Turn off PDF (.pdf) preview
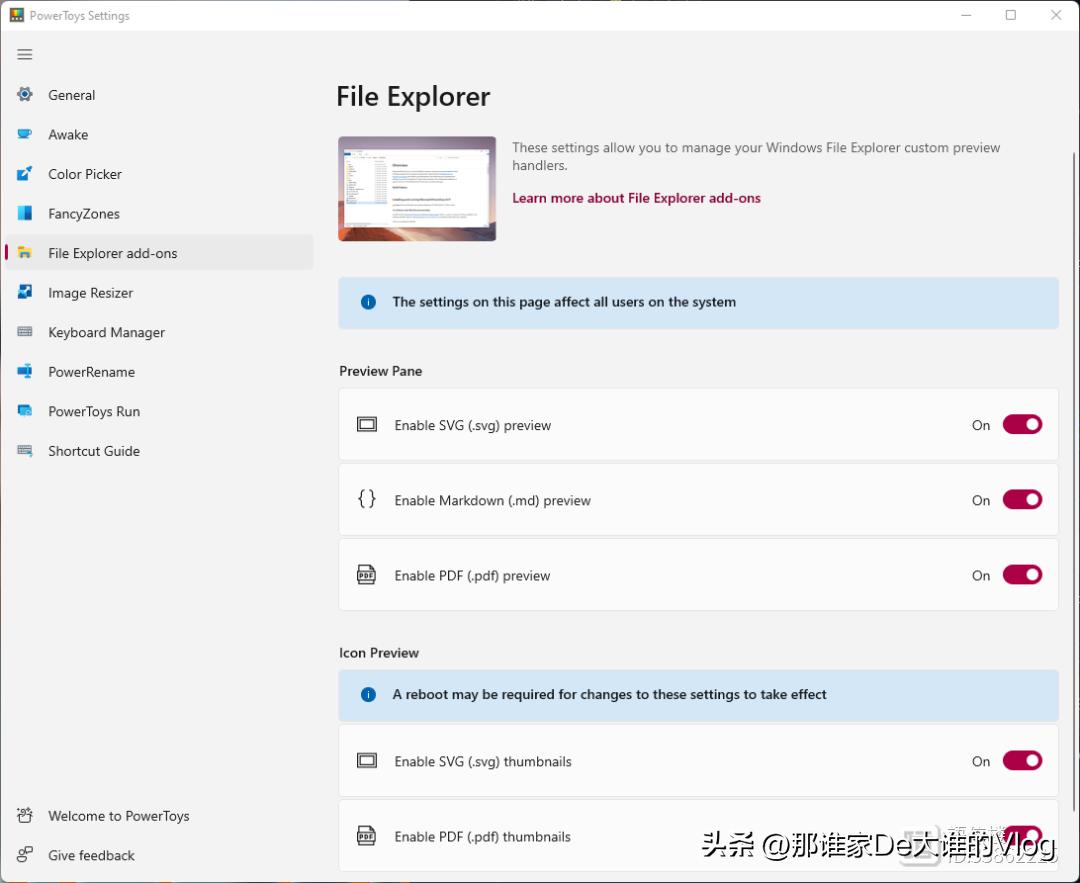Screen dimensions: 1080x883 (1021, 575)
